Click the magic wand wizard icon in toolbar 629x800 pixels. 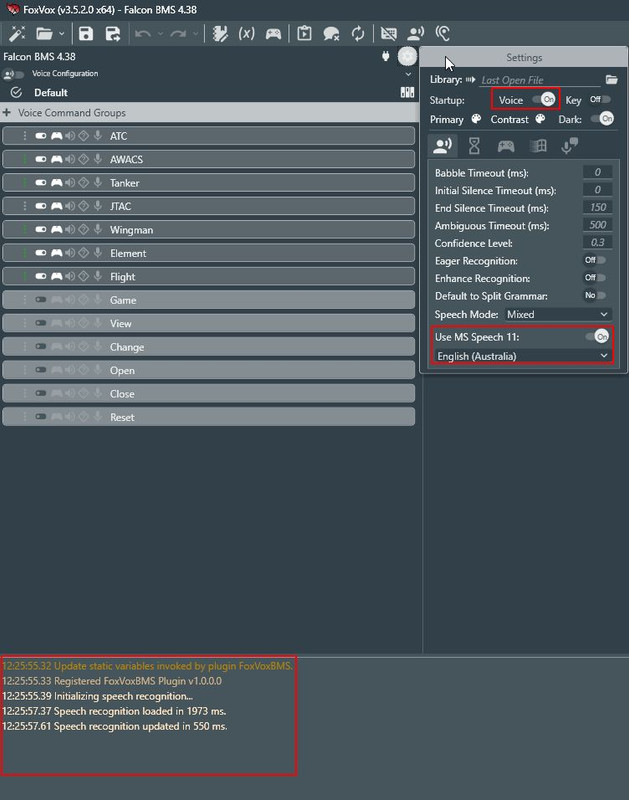[17, 34]
